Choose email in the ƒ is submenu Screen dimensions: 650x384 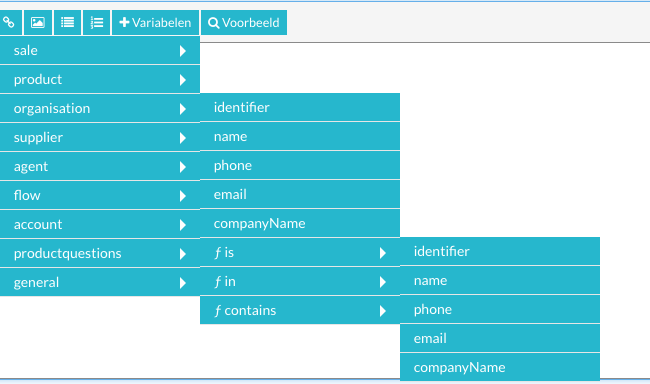pos(500,338)
